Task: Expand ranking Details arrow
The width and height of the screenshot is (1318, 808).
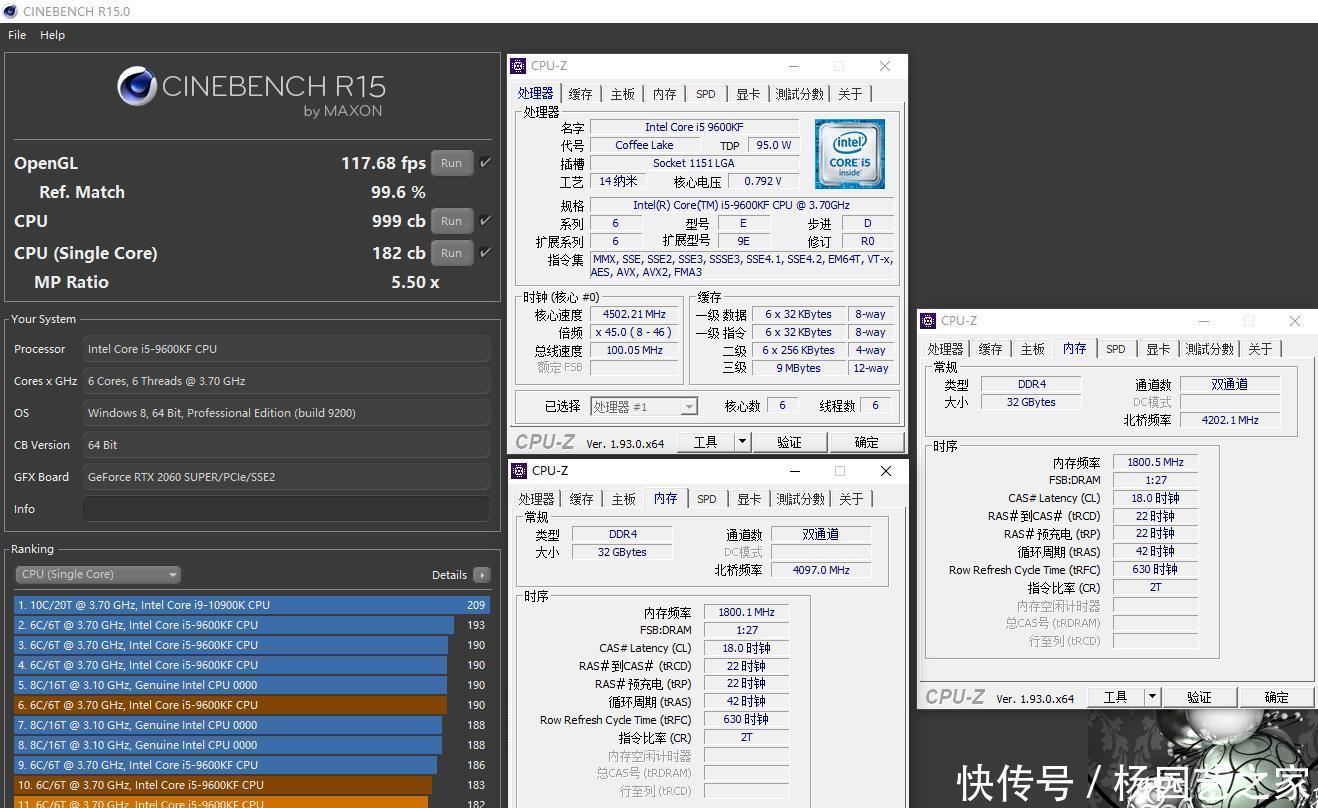Action: 482,575
